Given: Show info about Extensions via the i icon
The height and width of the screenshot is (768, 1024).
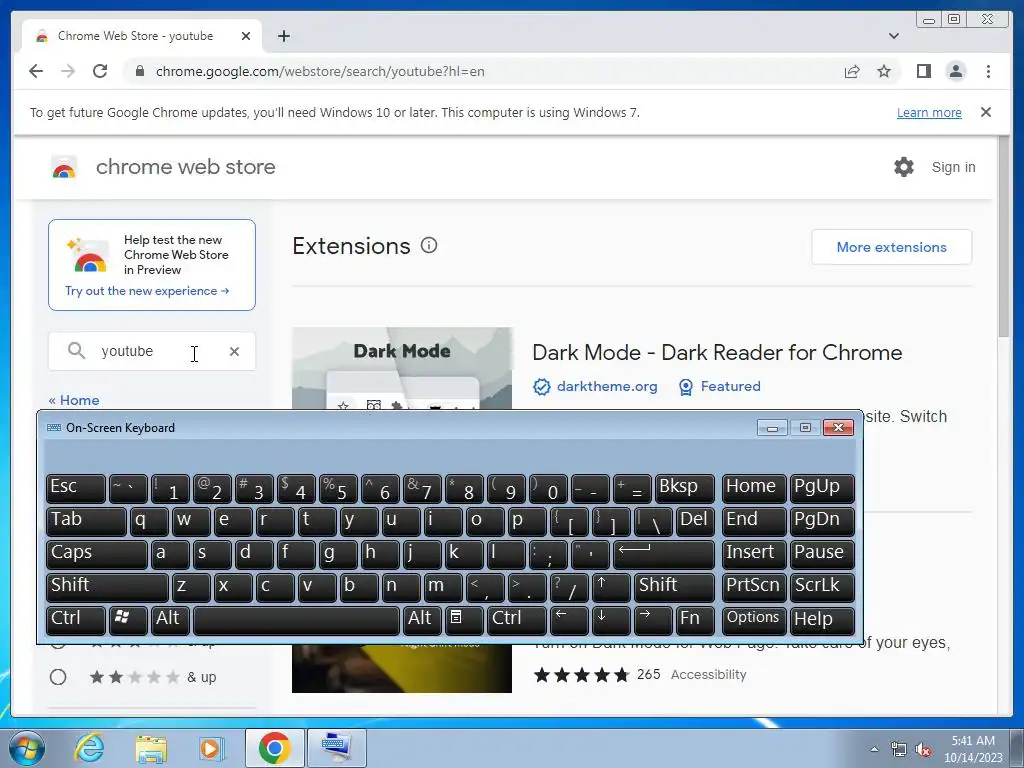Looking at the screenshot, I should 428,246.
